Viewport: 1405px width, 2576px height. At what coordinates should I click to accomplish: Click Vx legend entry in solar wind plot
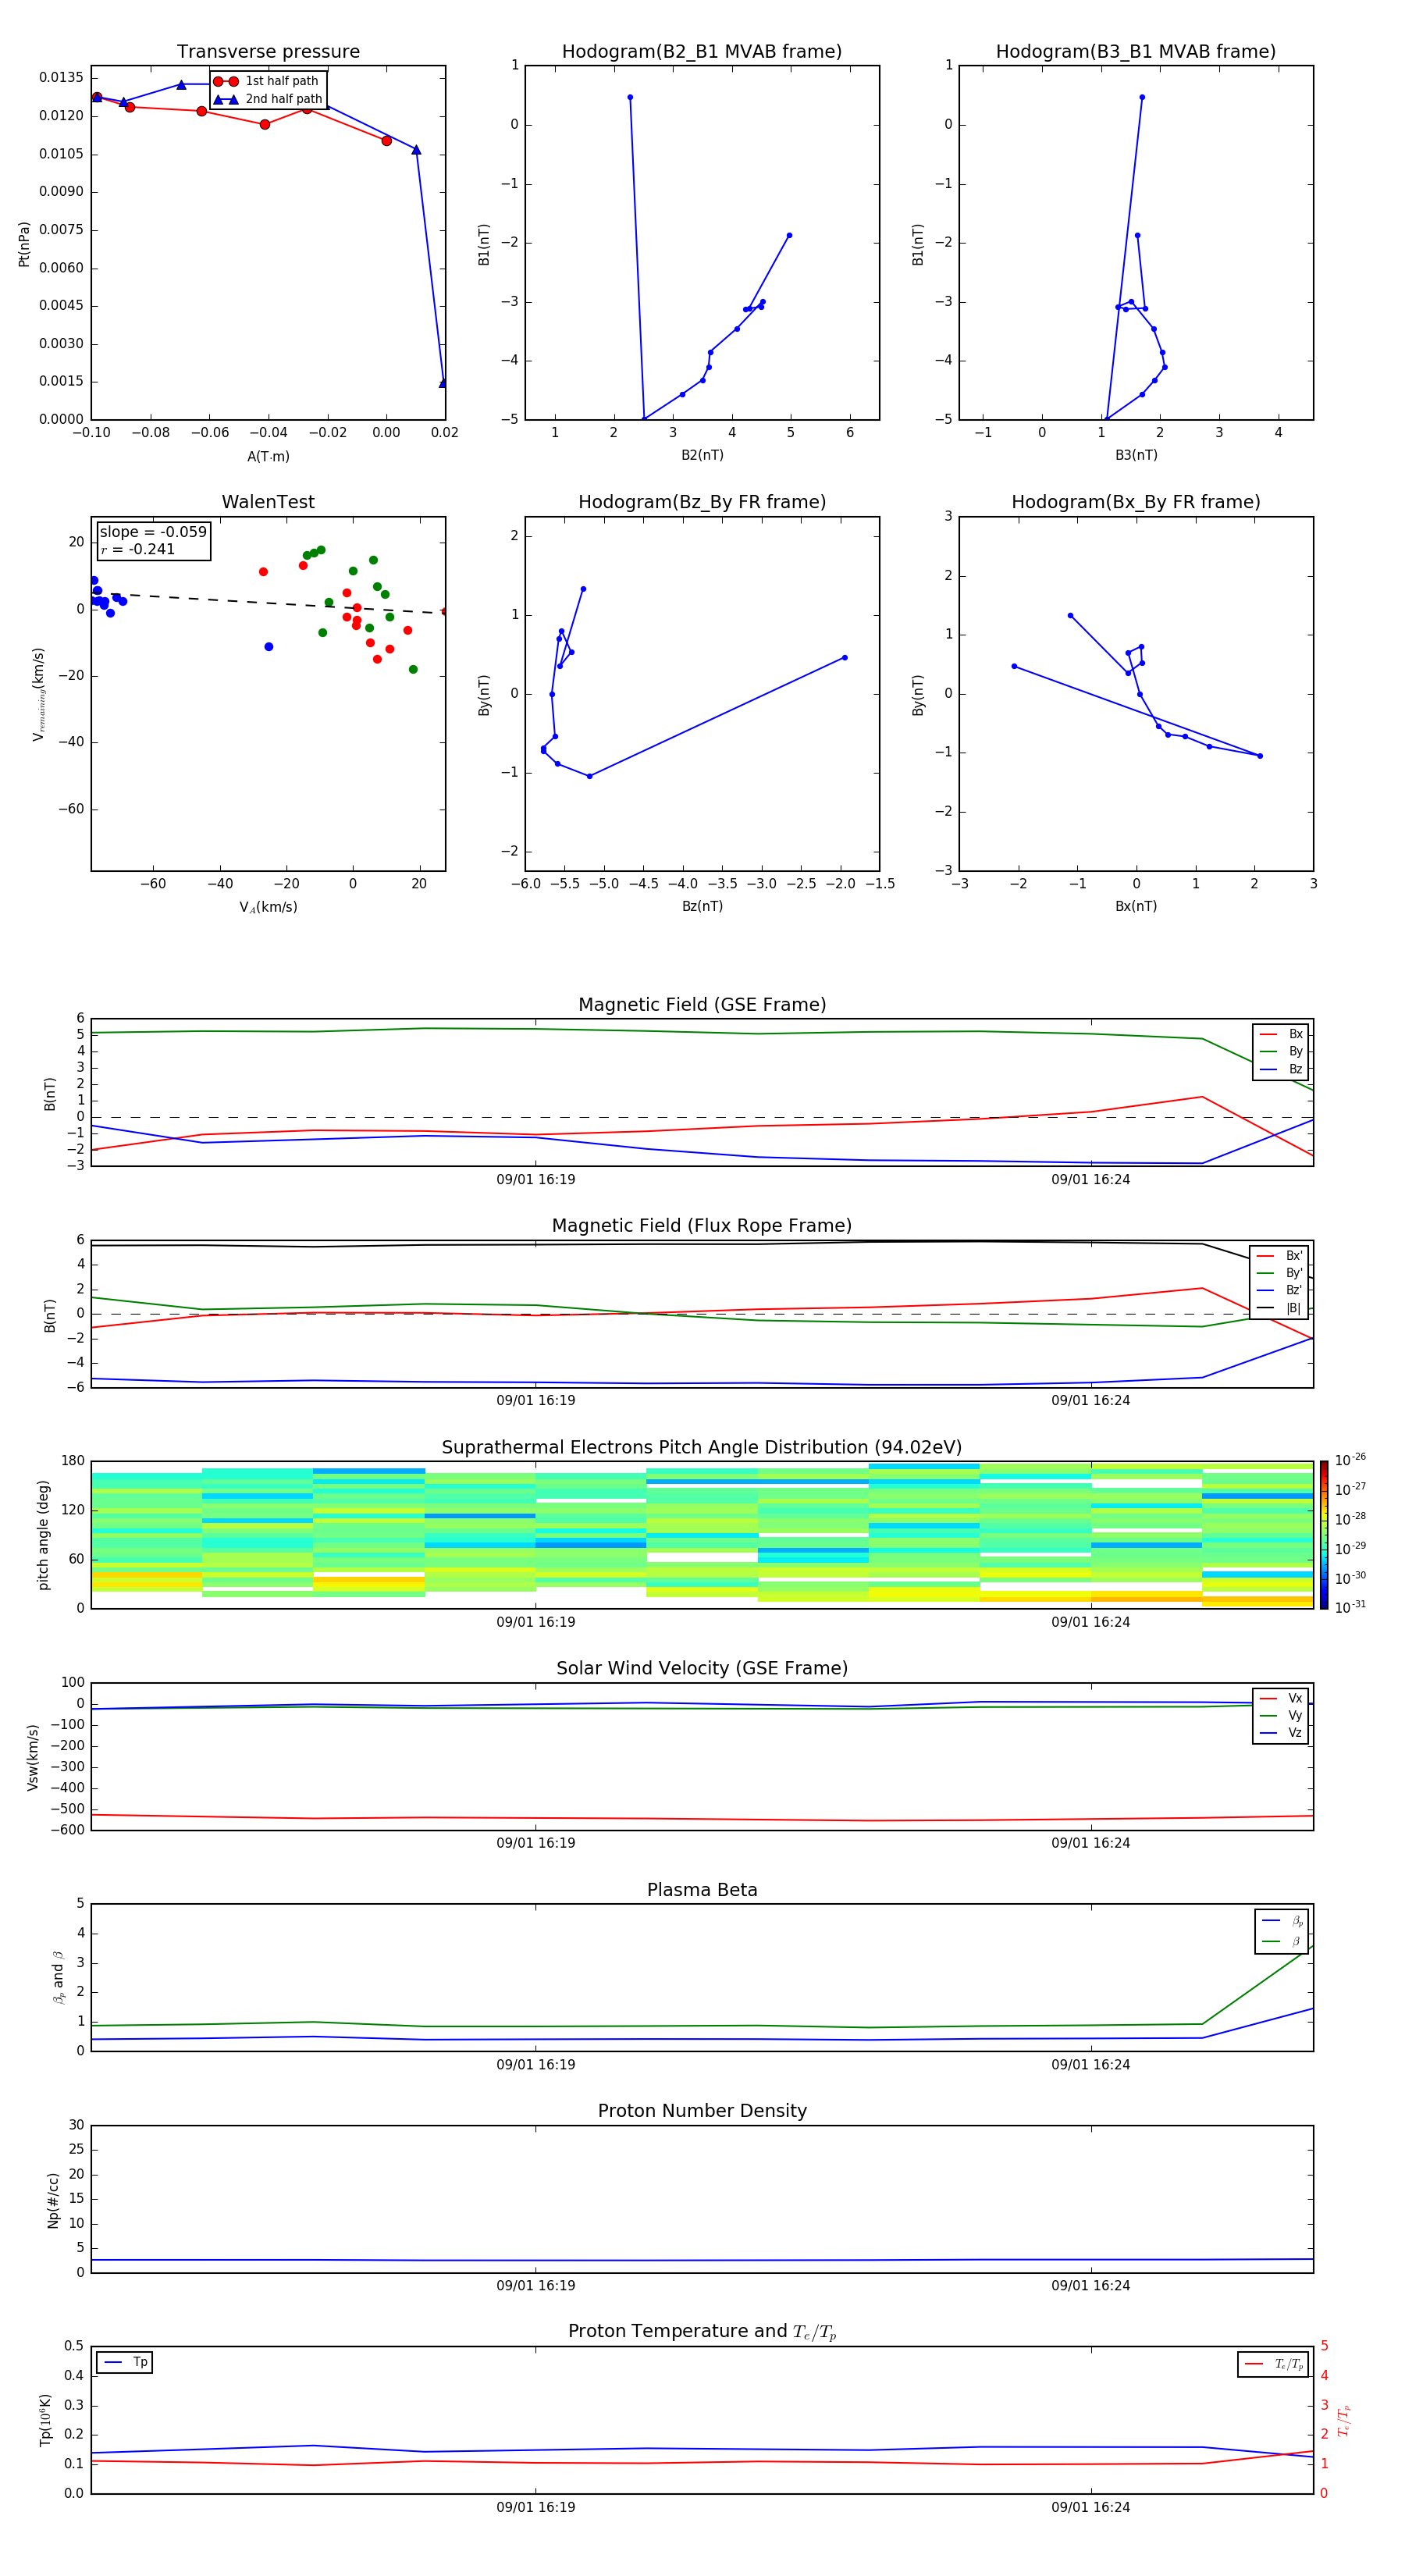click(1282, 1698)
